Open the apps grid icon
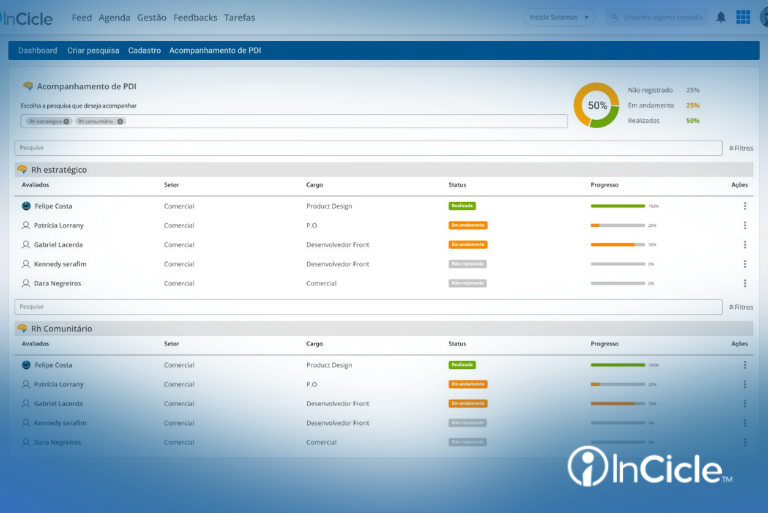Image resolution: width=768 pixels, height=513 pixels. click(x=743, y=17)
